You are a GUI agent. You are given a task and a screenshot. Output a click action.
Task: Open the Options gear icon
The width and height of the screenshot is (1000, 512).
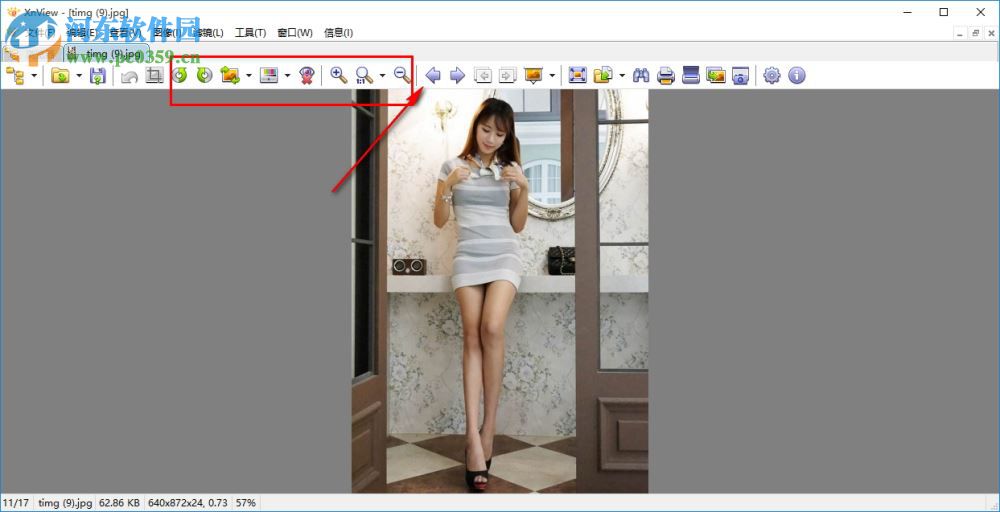[772, 76]
